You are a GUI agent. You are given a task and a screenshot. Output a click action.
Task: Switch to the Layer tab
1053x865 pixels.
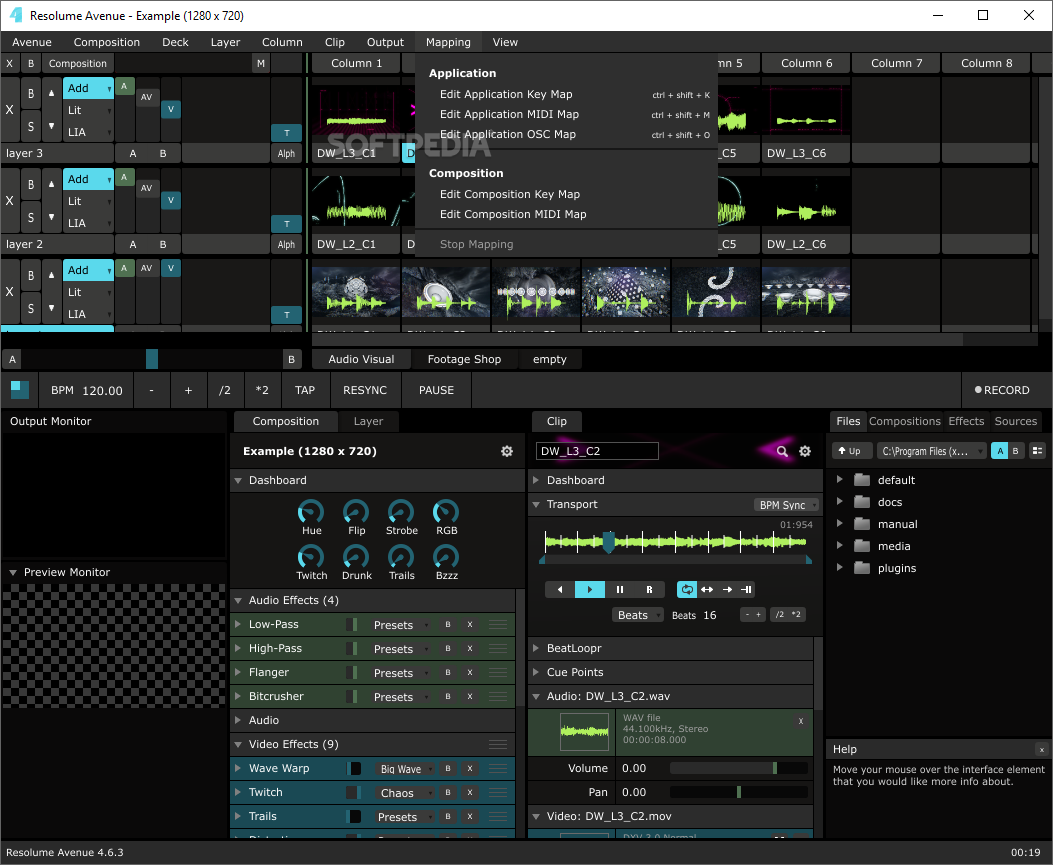pos(368,421)
